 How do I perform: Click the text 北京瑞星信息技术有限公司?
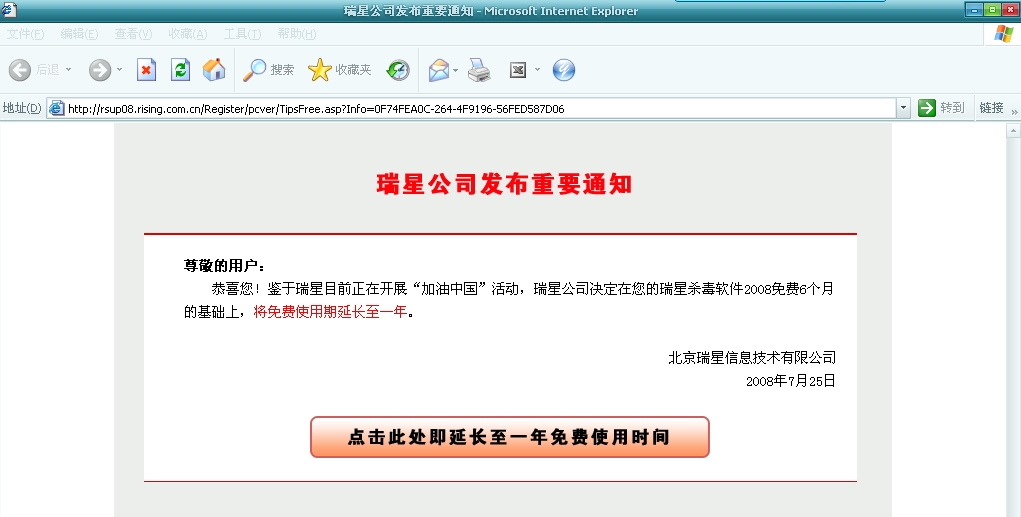point(752,357)
